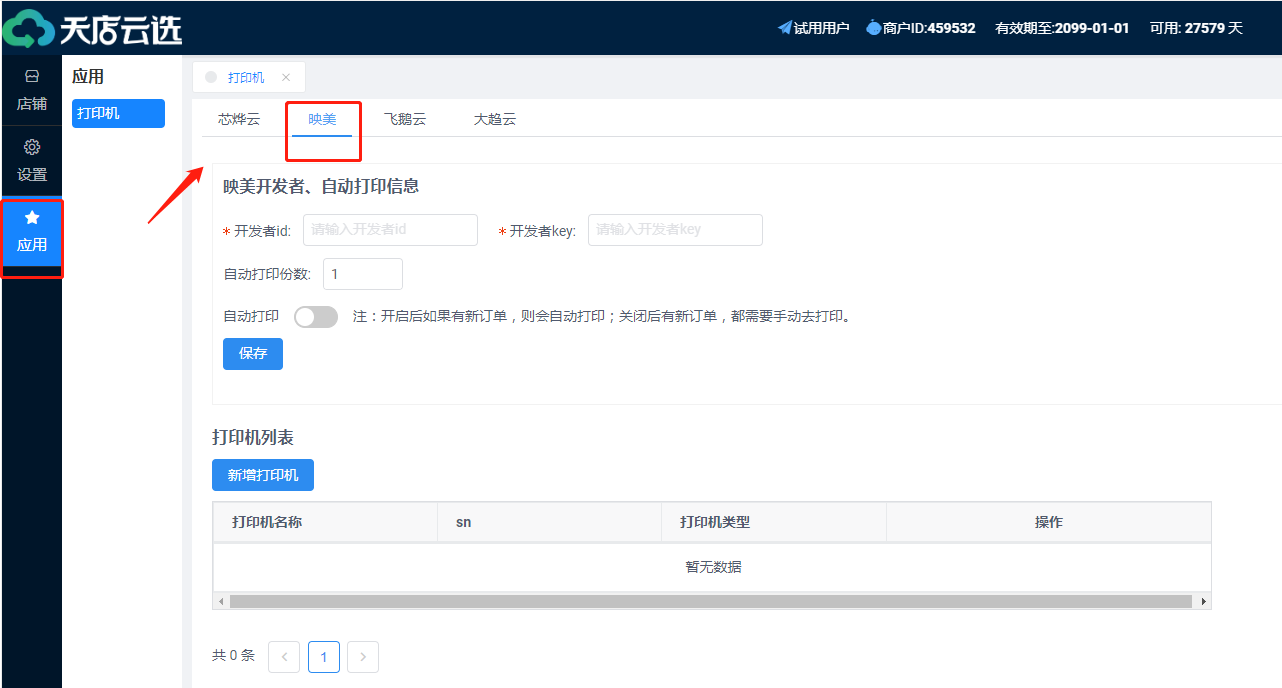Go to previous page in pagination

point(284,657)
